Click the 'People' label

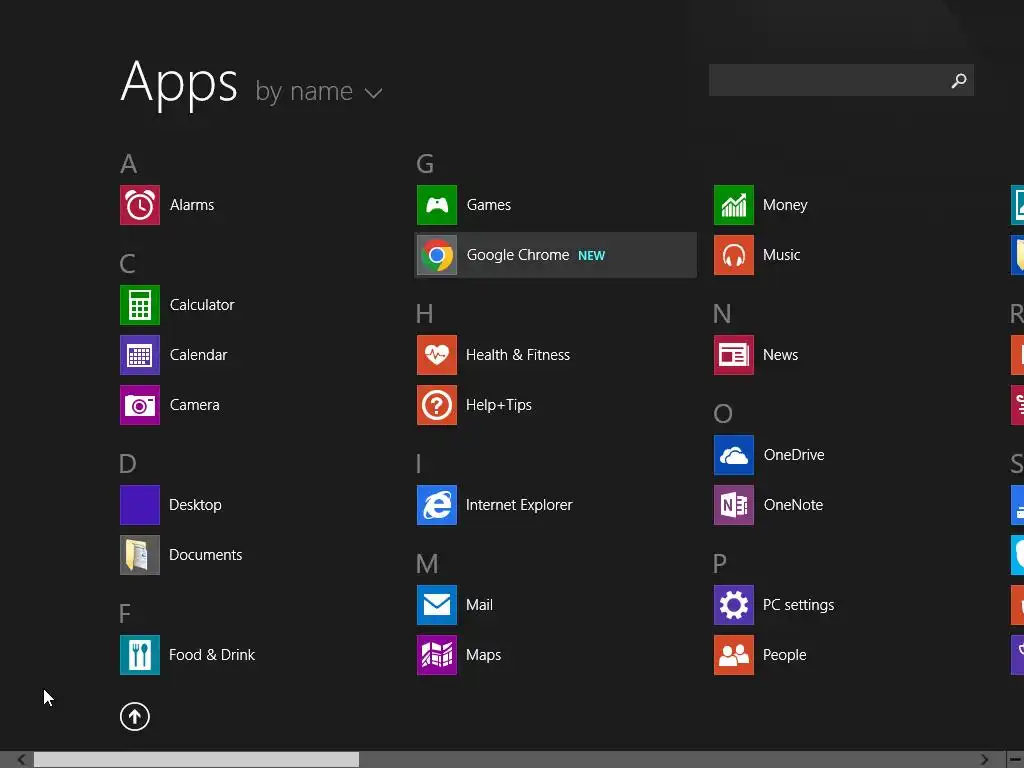click(x=784, y=655)
